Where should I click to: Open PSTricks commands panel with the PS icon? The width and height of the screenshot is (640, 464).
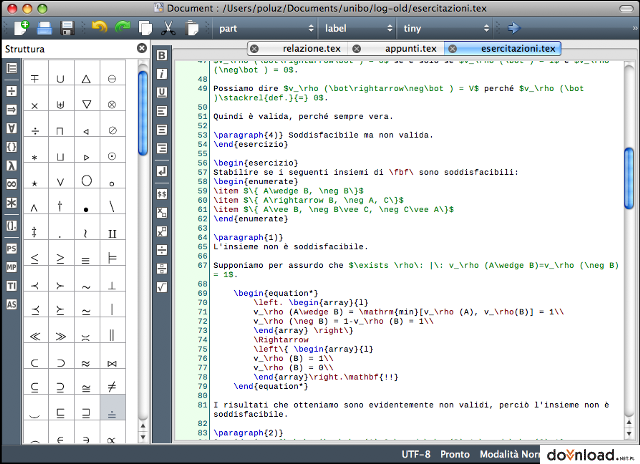pyautogui.click(x=11, y=249)
